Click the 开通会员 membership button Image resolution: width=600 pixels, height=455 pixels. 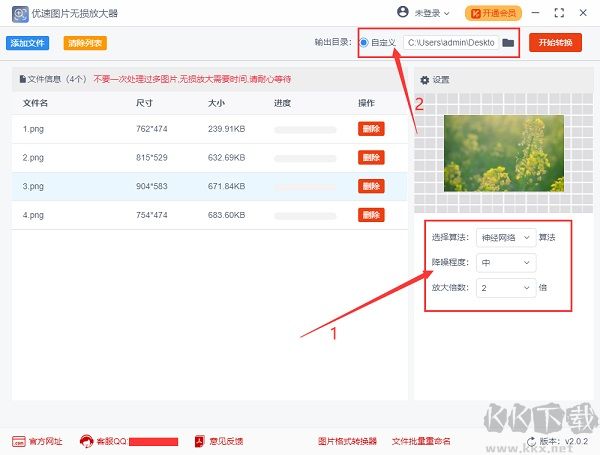(493, 13)
